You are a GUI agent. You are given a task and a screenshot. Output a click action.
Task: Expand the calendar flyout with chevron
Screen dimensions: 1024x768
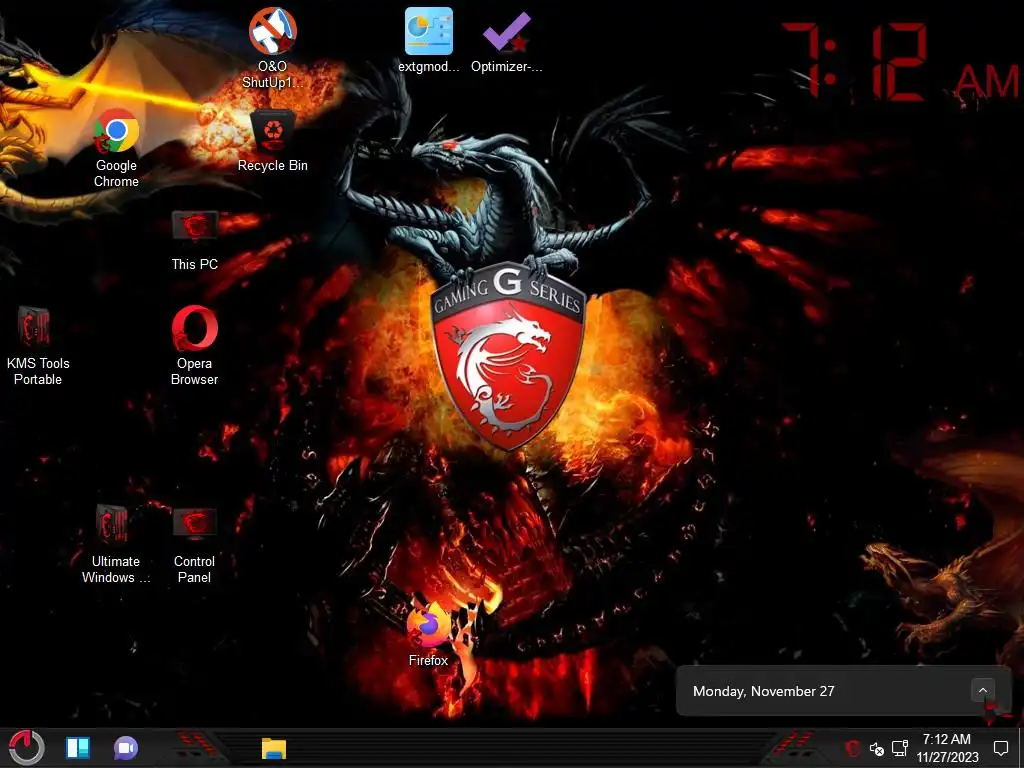click(x=982, y=690)
